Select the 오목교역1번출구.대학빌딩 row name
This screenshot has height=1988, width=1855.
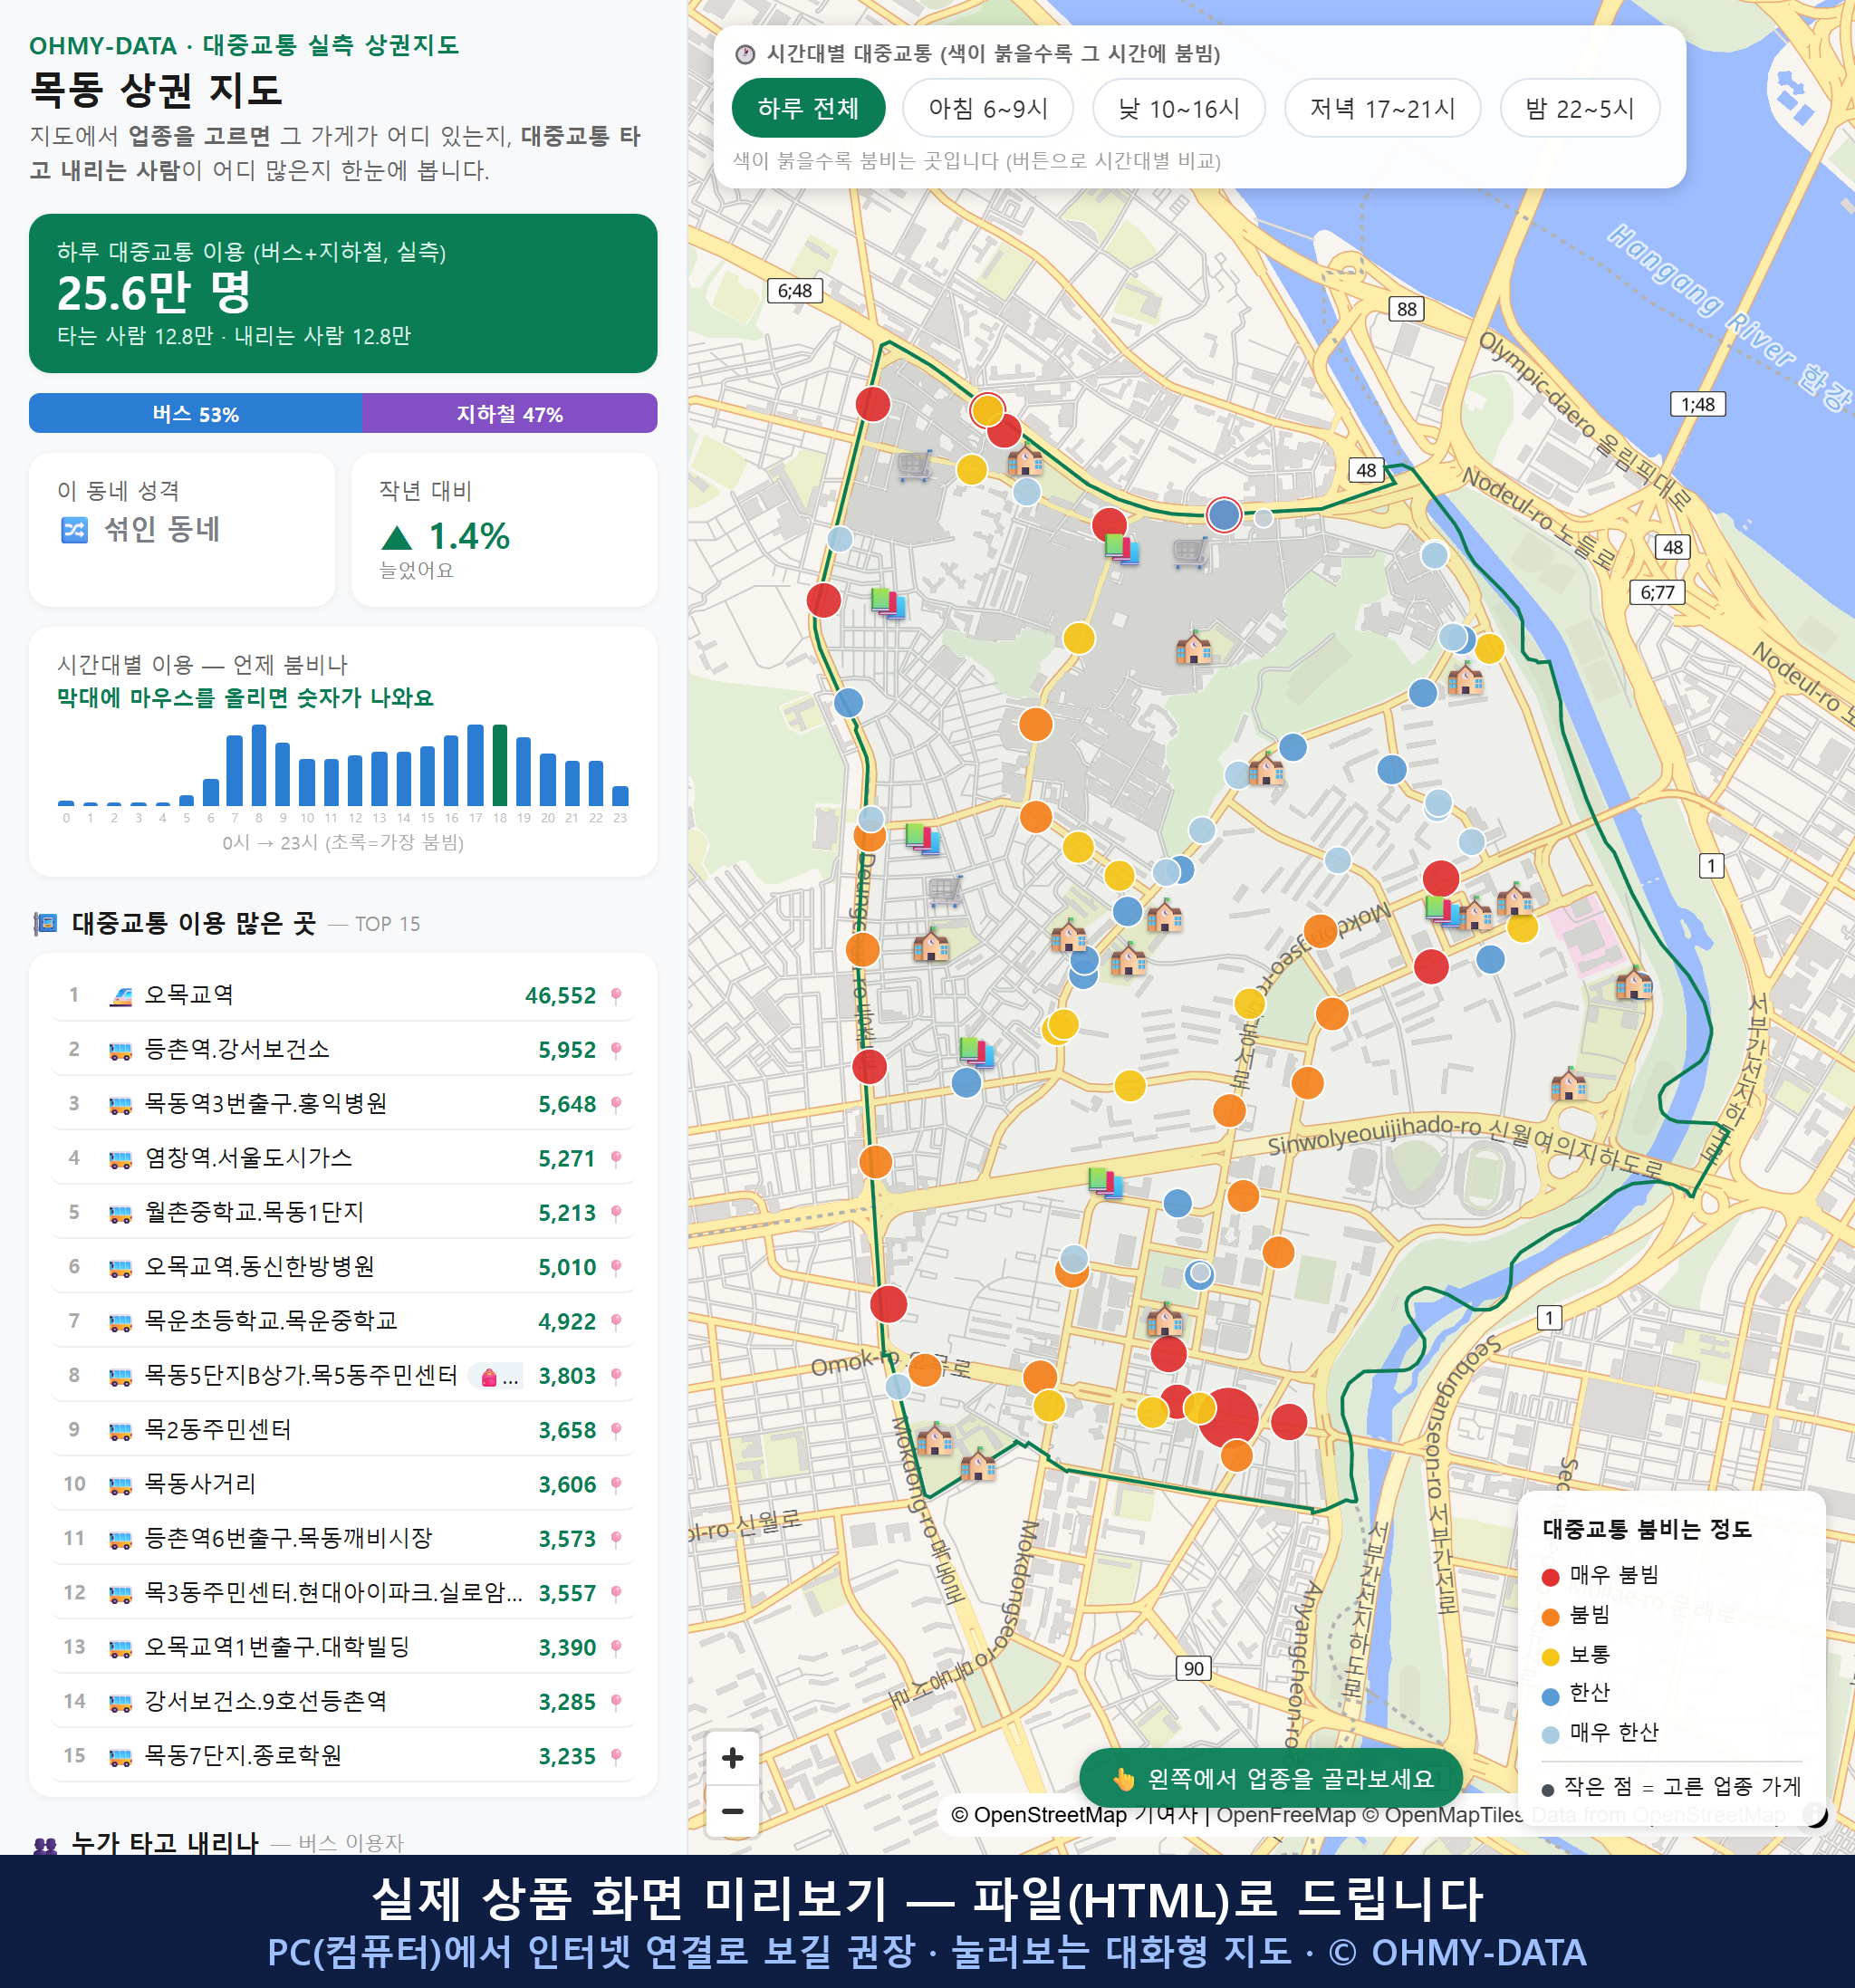(277, 1647)
